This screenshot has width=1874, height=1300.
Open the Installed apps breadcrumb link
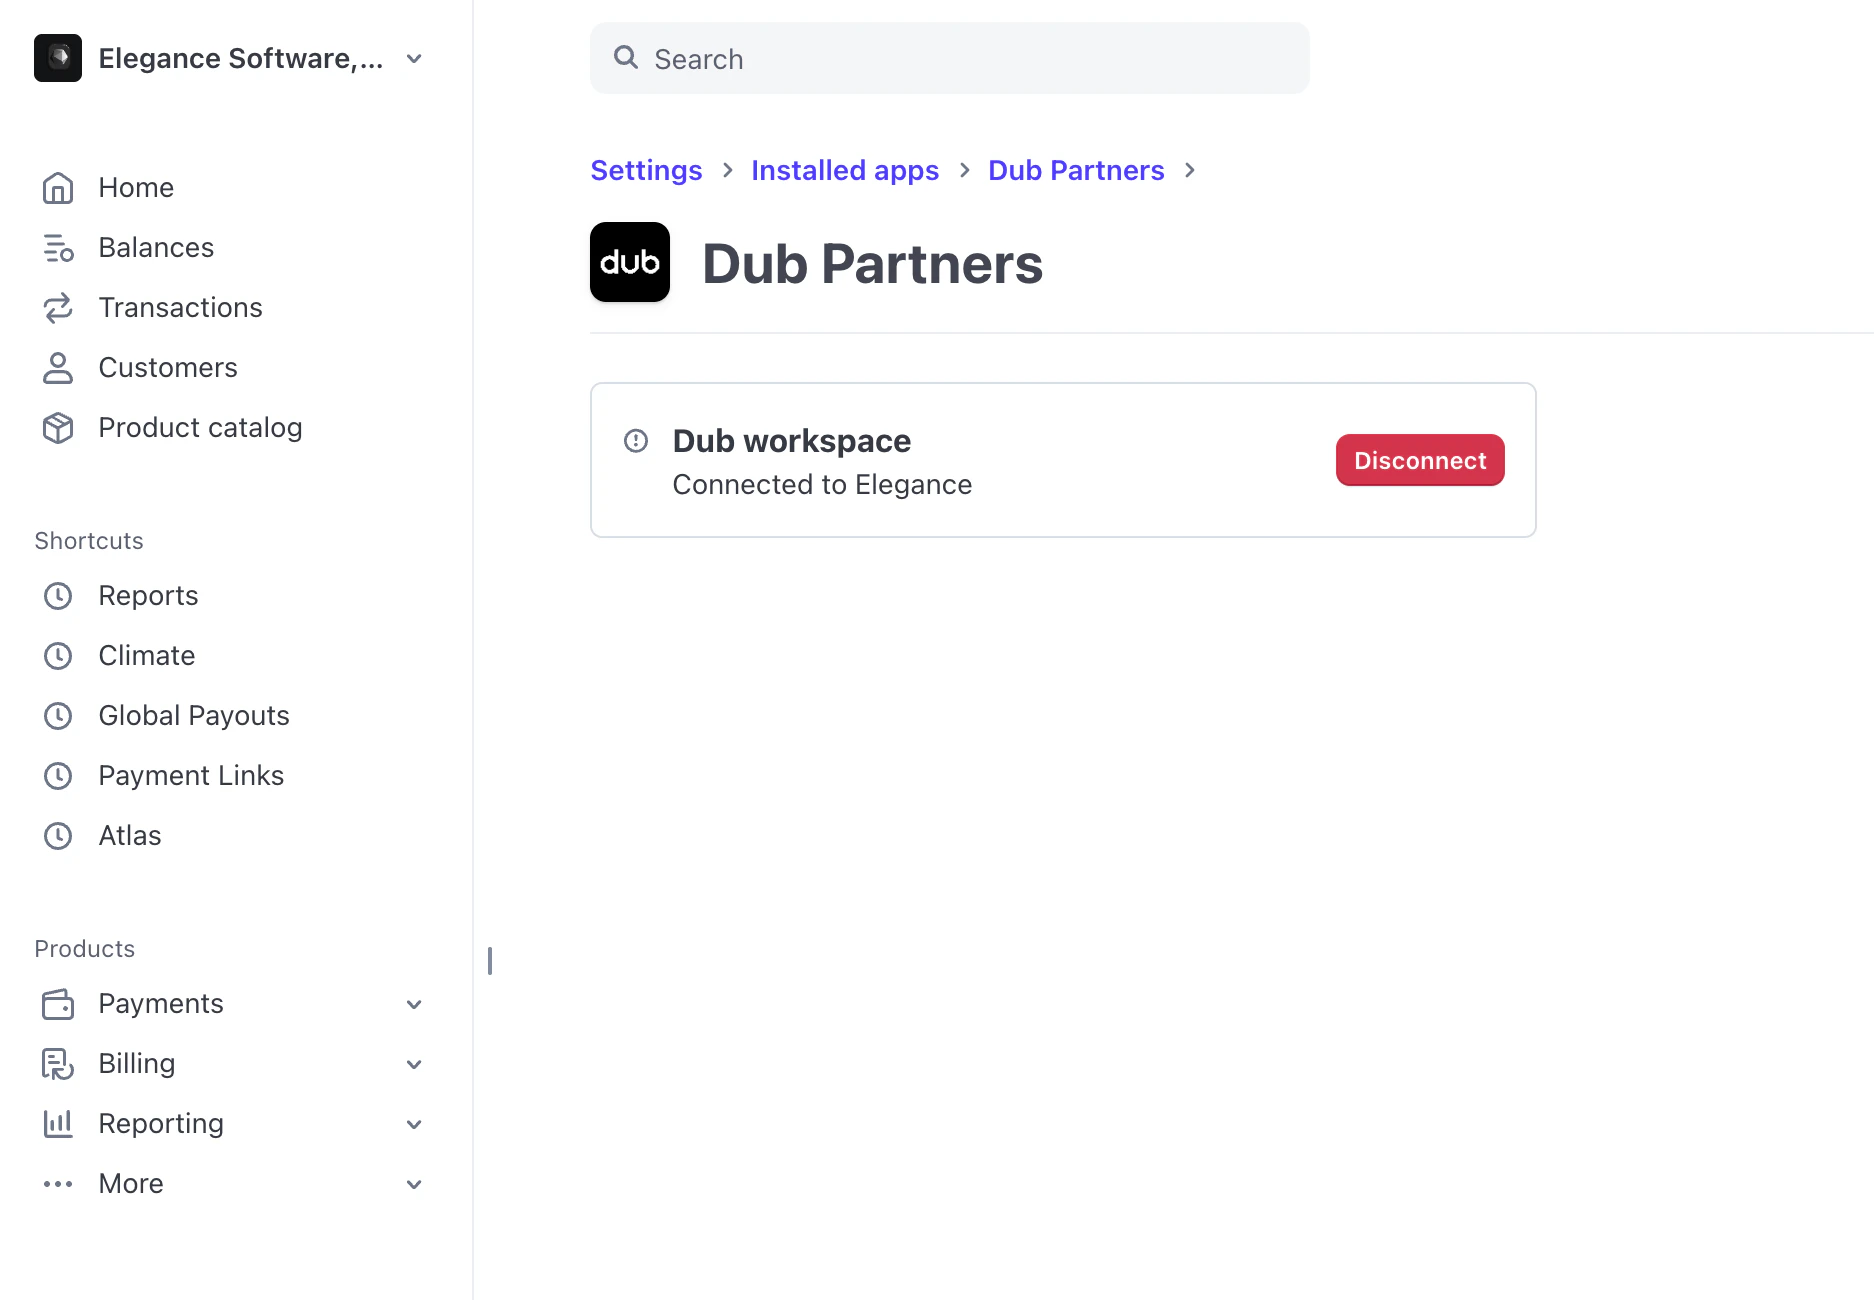(844, 170)
